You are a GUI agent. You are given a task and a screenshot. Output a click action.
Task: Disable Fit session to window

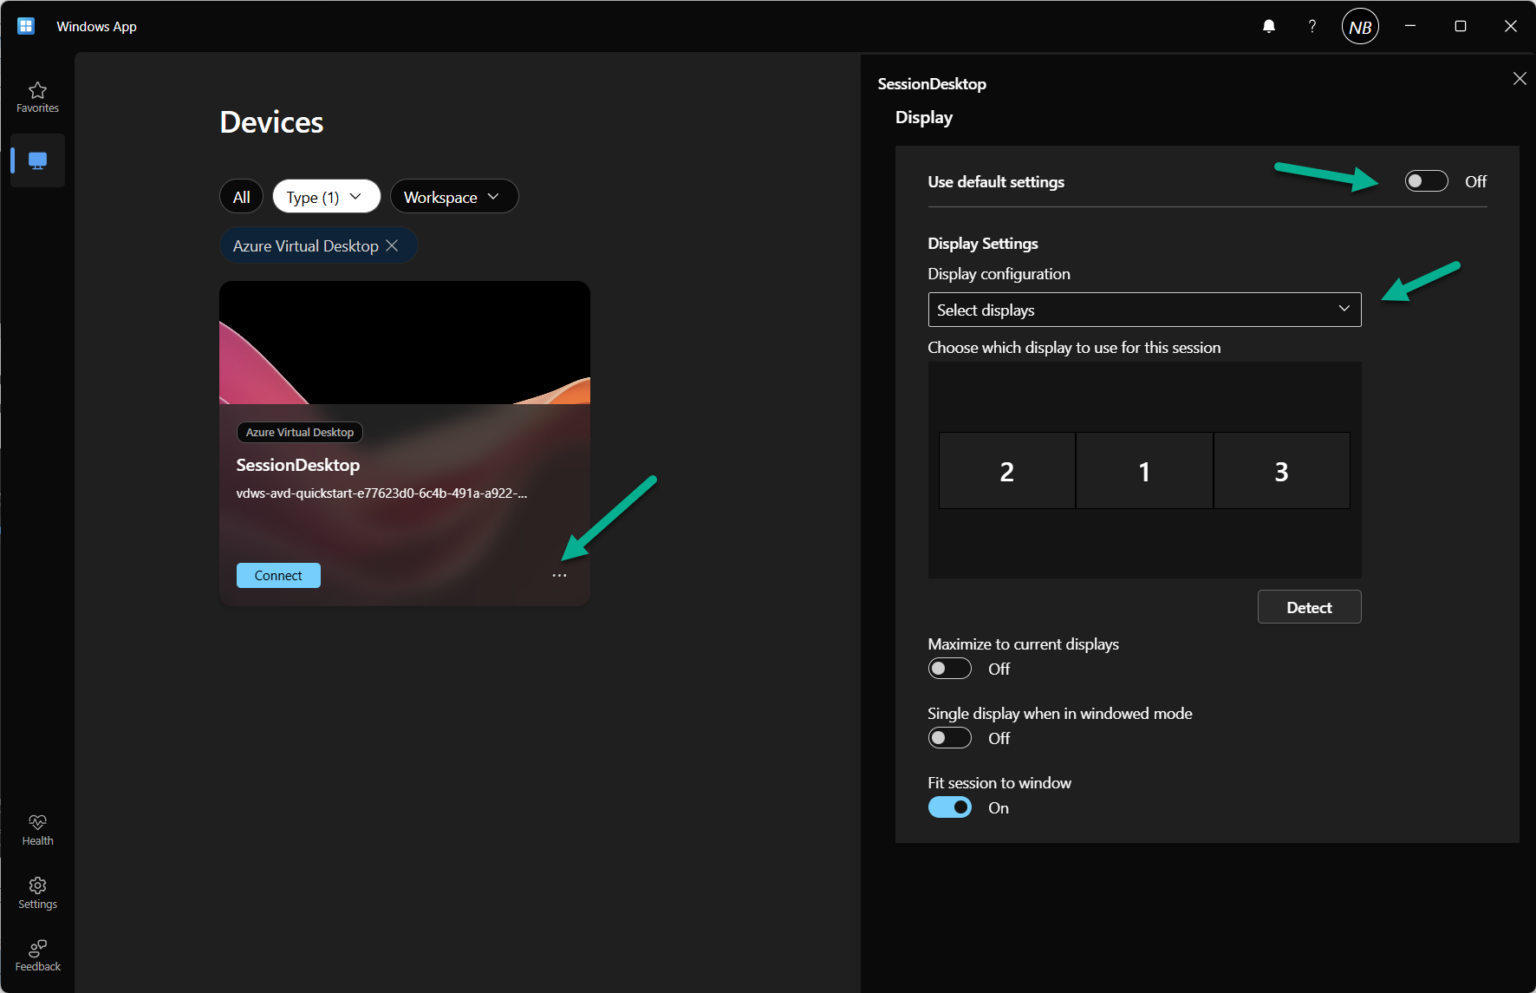(949, 807)
